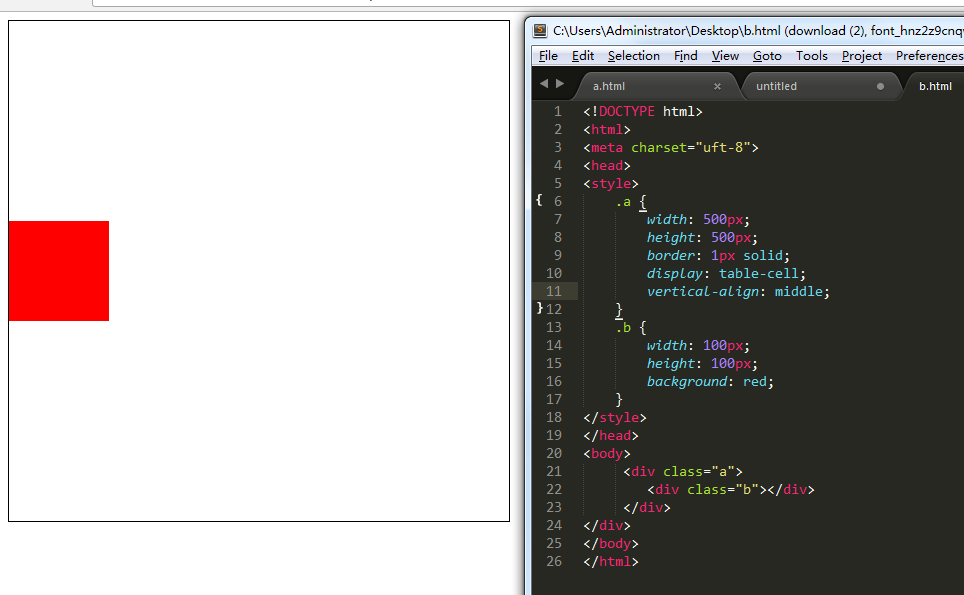
Task: Click the Sublime Text app icon in title bar
Action: 540,30
